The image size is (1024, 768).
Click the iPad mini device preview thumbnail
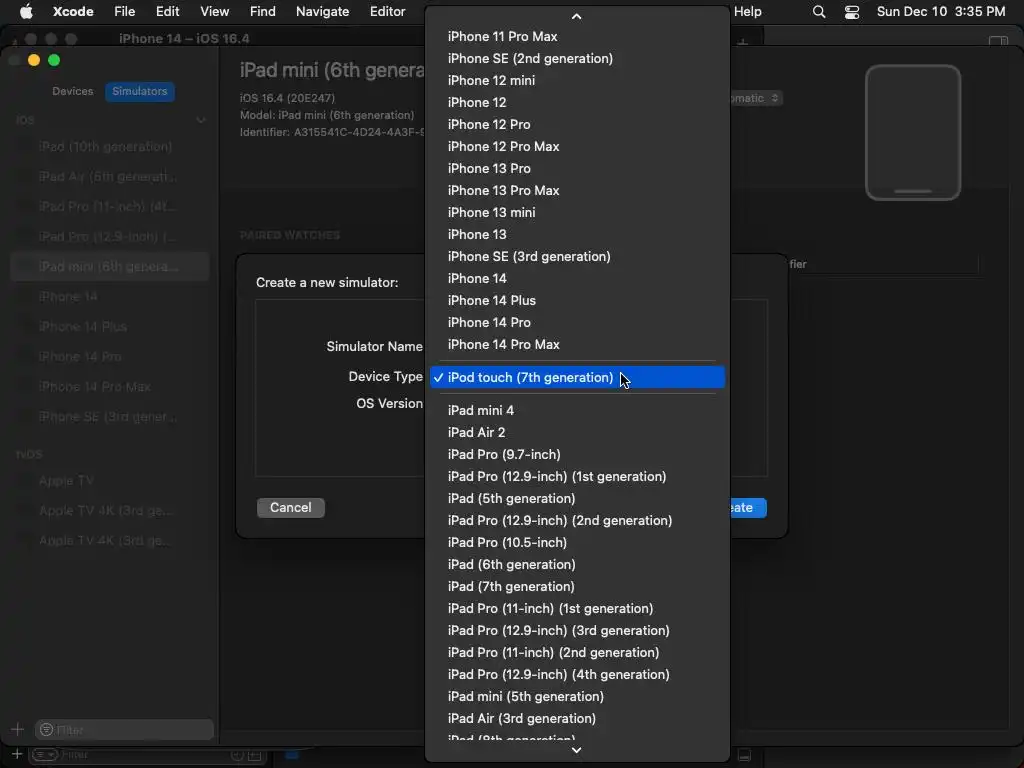point(912,133)
